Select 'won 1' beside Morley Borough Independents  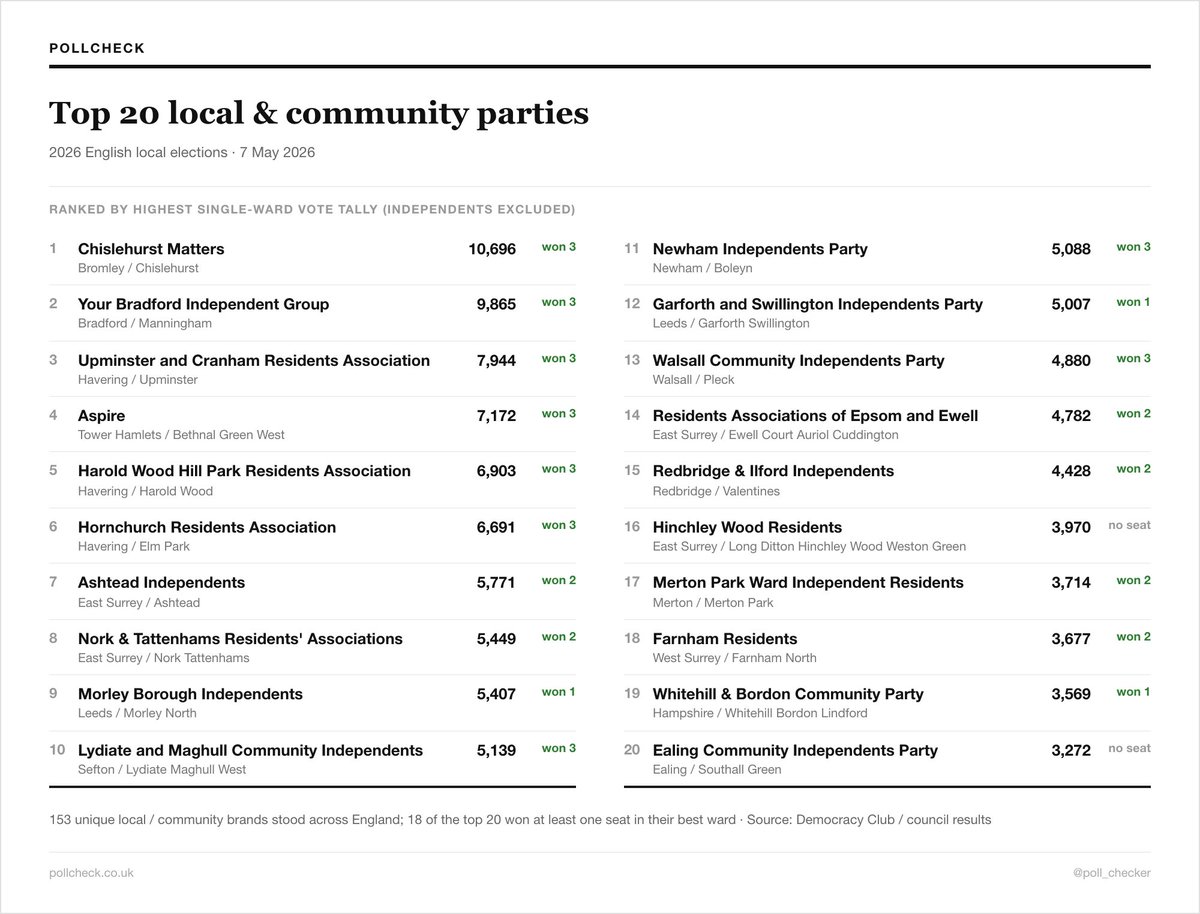(x=559, y=692)
